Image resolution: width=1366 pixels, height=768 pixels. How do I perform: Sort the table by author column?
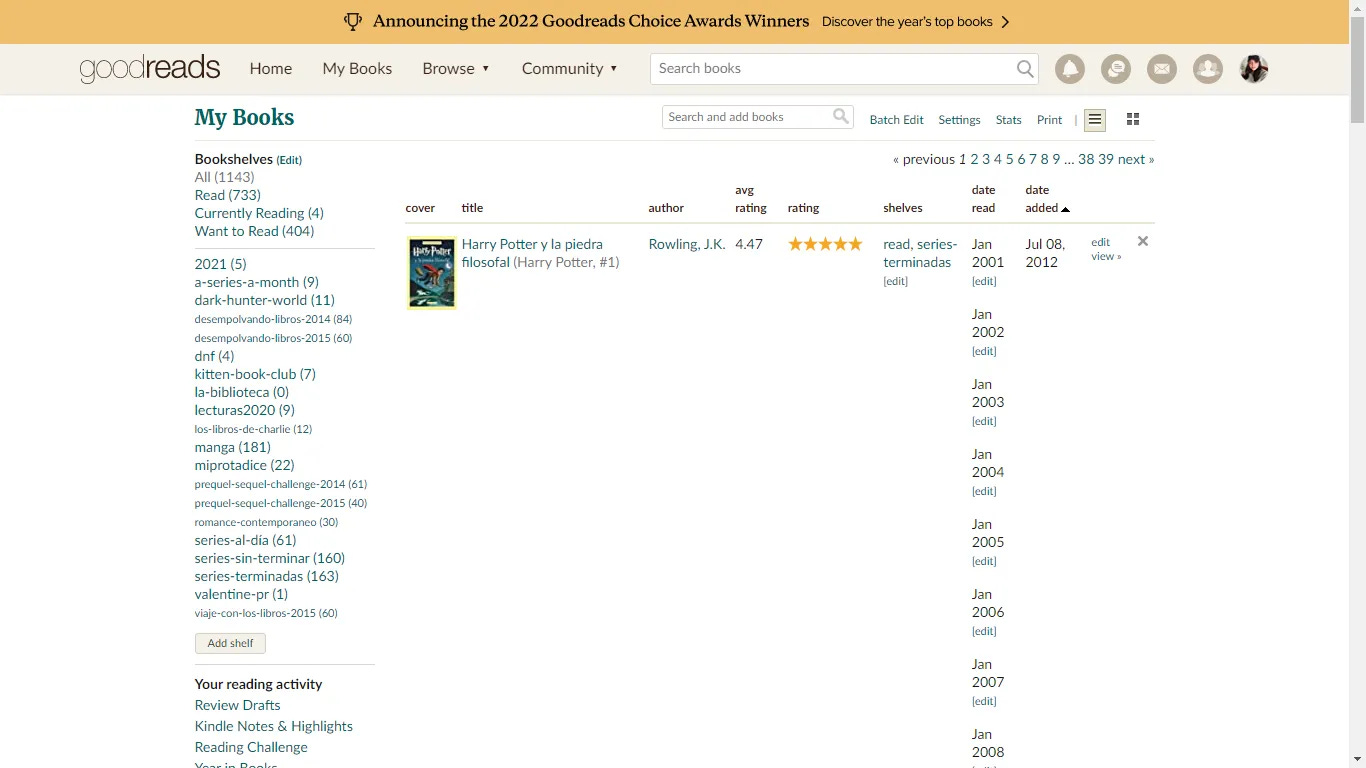point(666,208)
